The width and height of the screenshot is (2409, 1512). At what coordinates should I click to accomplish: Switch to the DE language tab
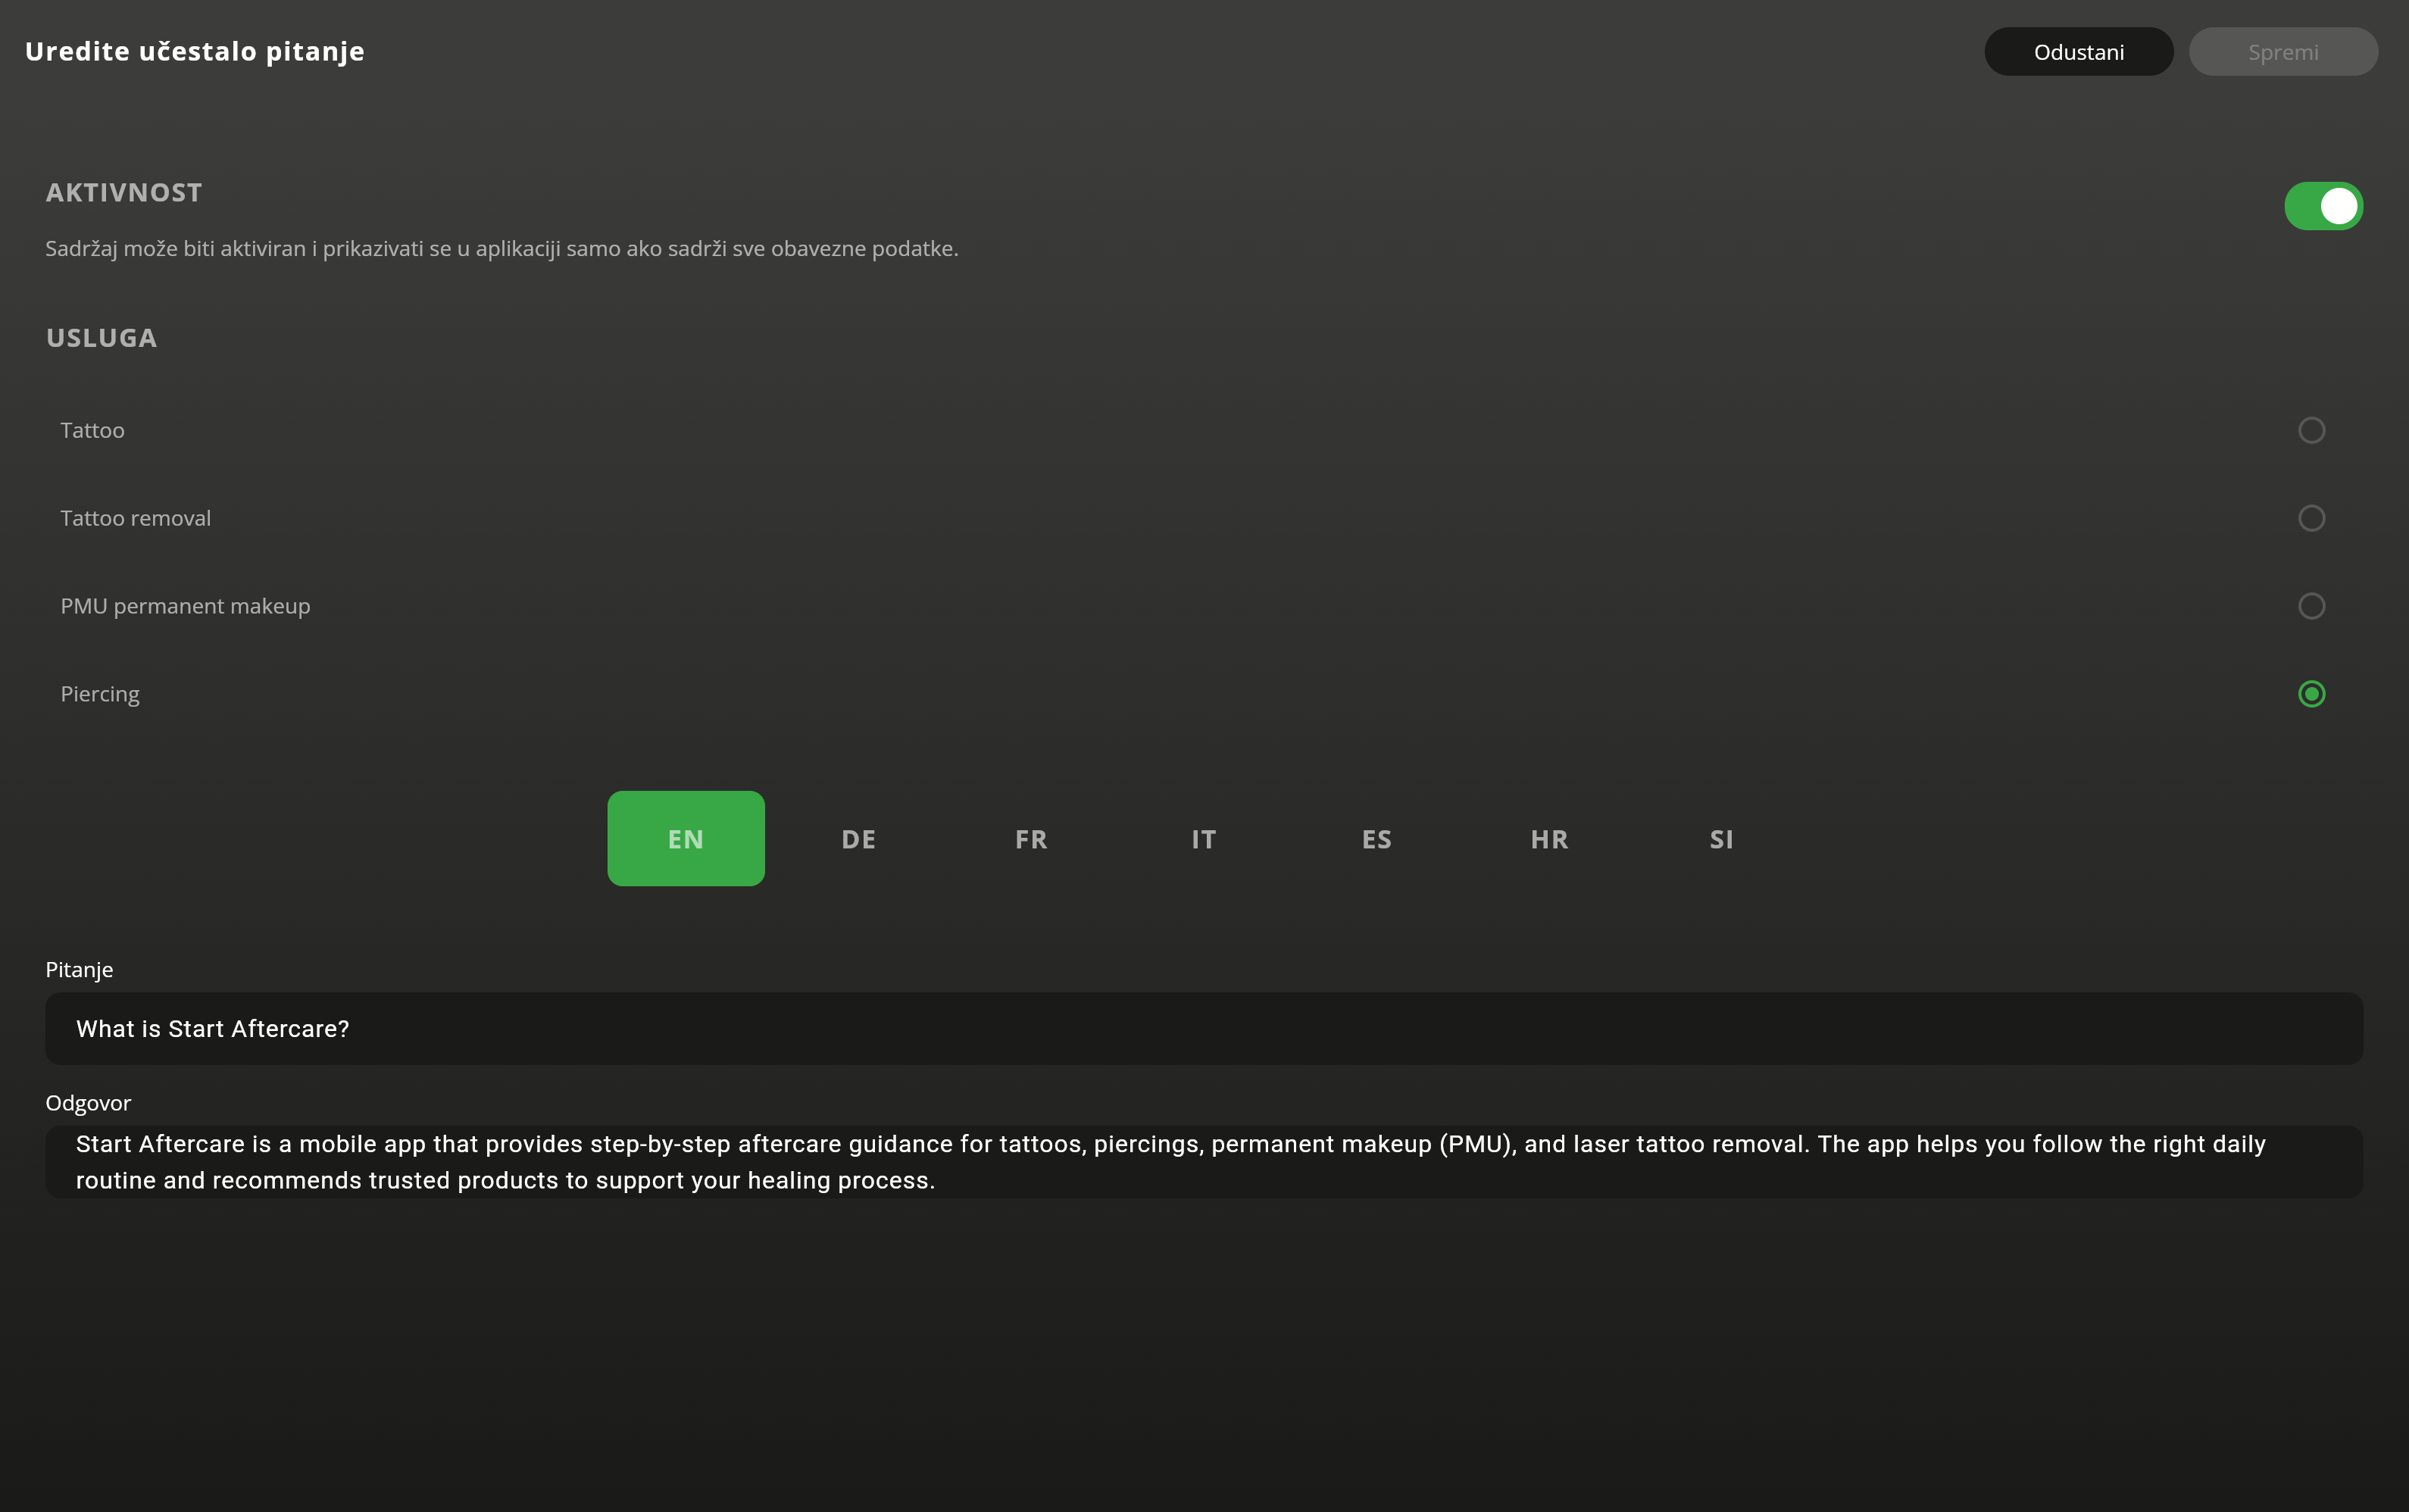coord(858,839)
